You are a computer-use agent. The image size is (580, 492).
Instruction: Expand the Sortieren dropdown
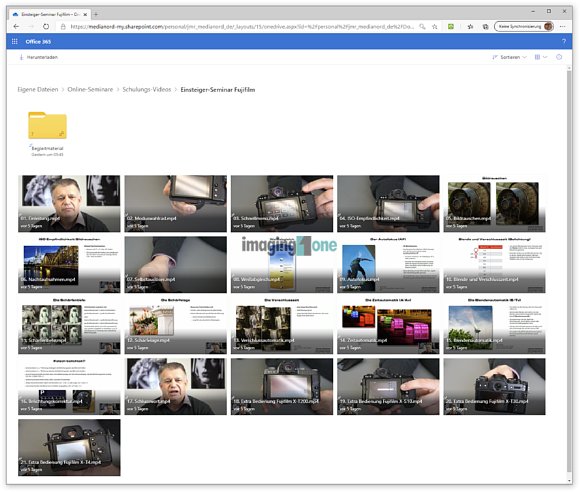click(x=509, y=57)
